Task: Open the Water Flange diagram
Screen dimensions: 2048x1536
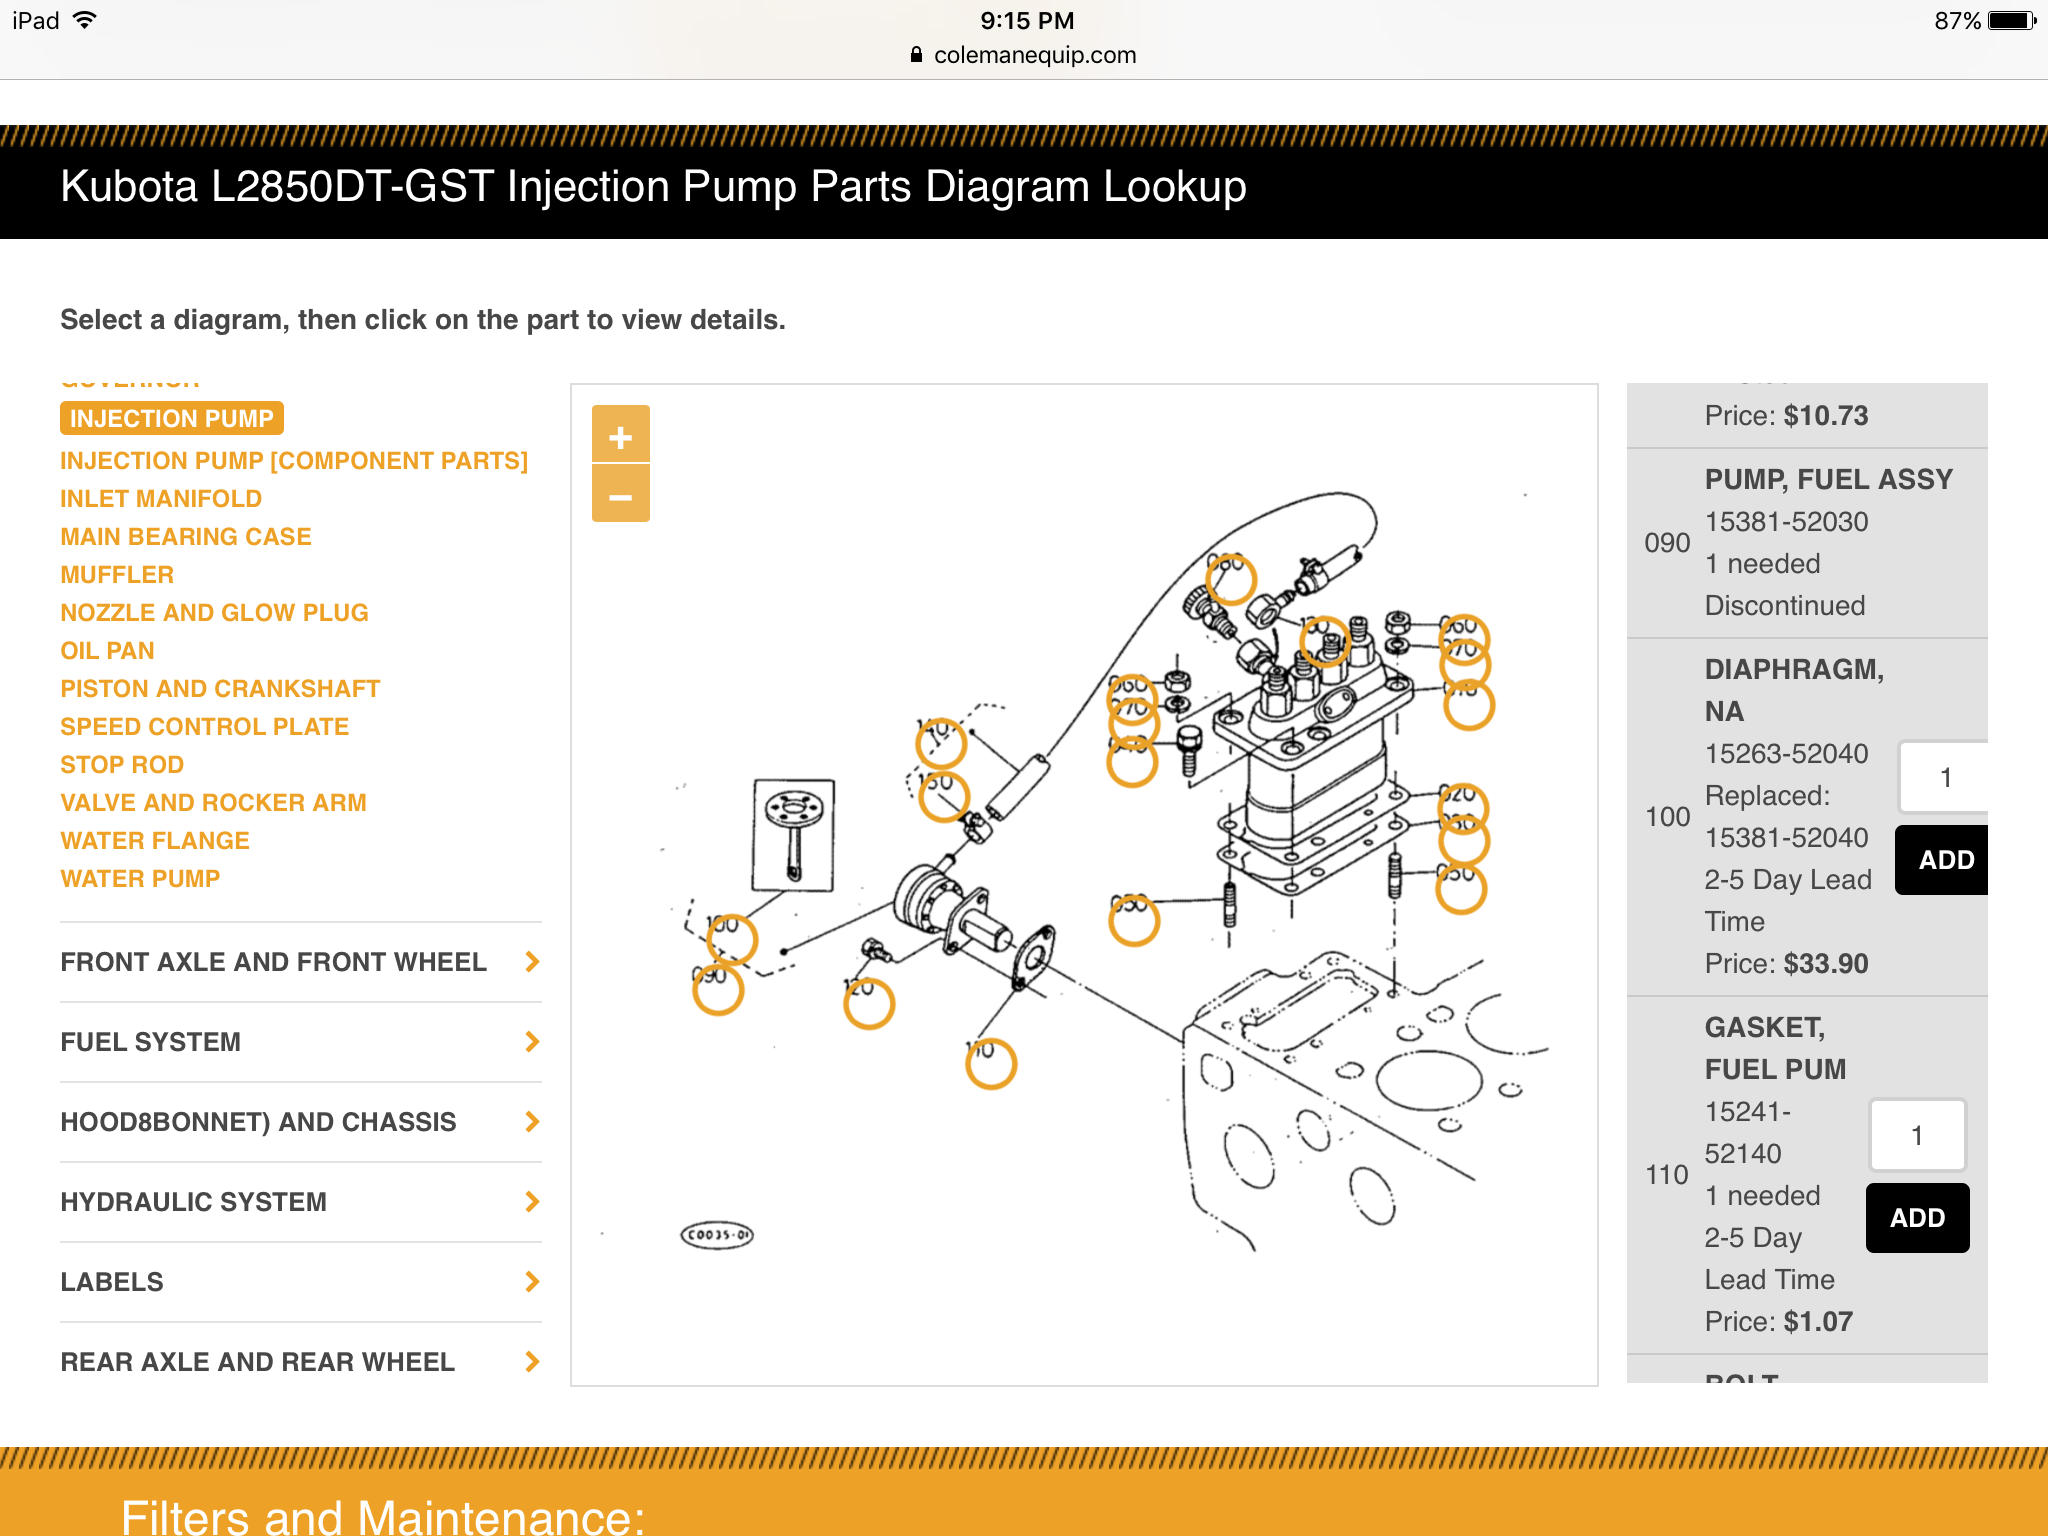Action: click(x=155, y=841)
